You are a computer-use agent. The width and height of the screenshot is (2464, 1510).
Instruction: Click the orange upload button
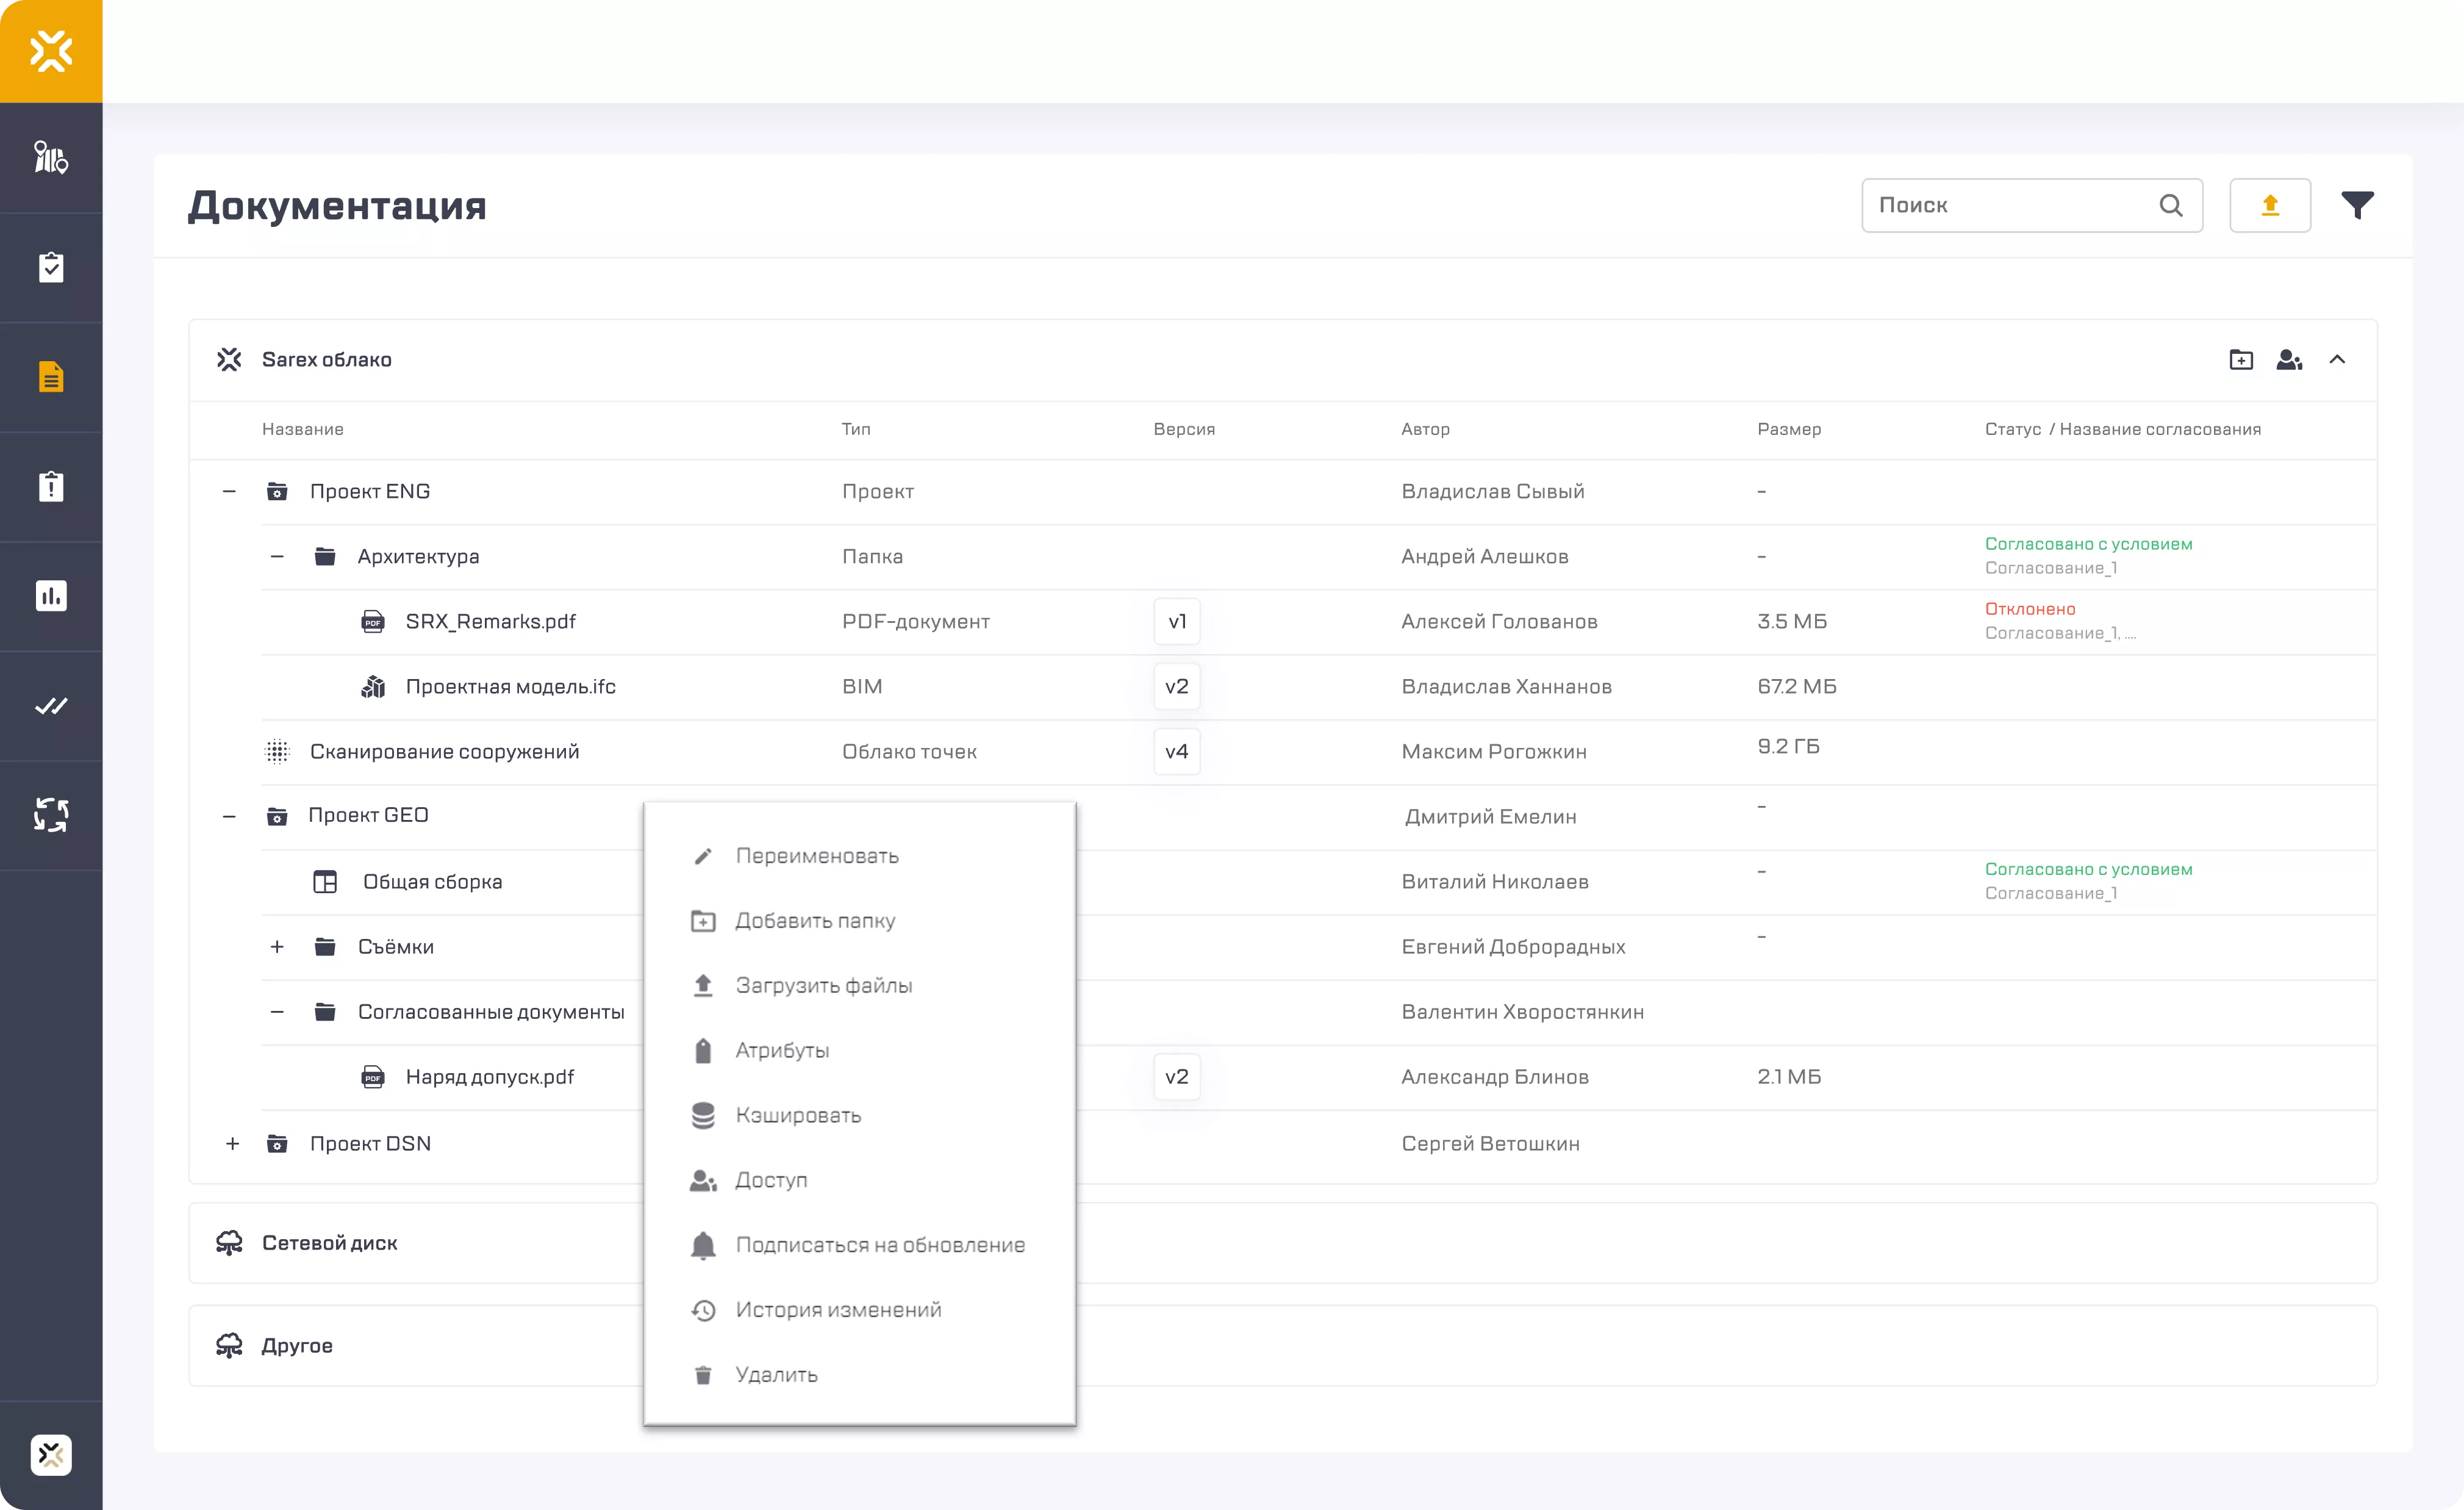(2269, 205)
